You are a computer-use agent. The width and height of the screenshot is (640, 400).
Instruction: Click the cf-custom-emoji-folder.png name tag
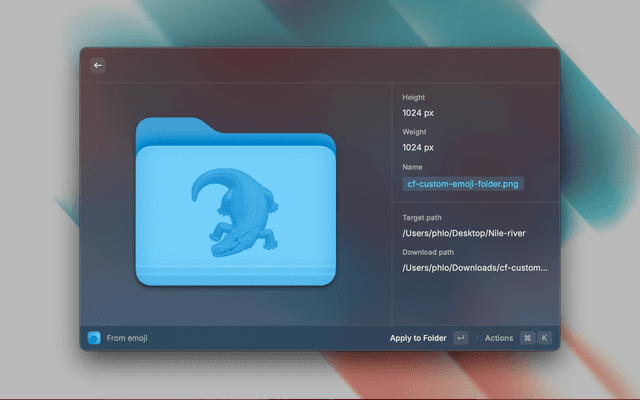pyautogui.click(x=463, y=184)
